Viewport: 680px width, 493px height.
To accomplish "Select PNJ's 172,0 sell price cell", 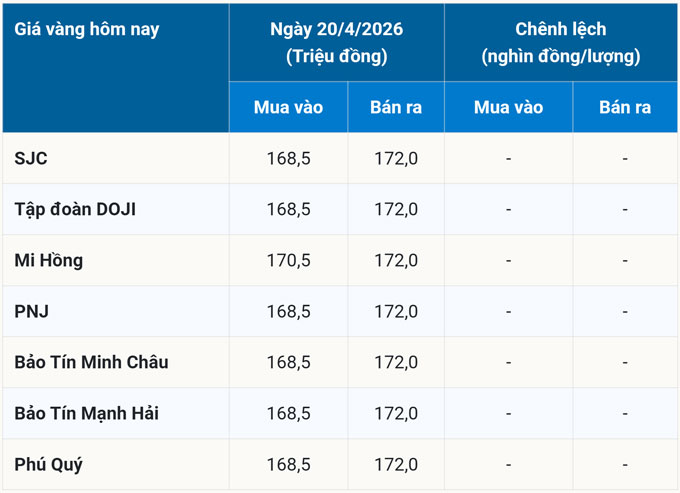I will coord(396,311).
